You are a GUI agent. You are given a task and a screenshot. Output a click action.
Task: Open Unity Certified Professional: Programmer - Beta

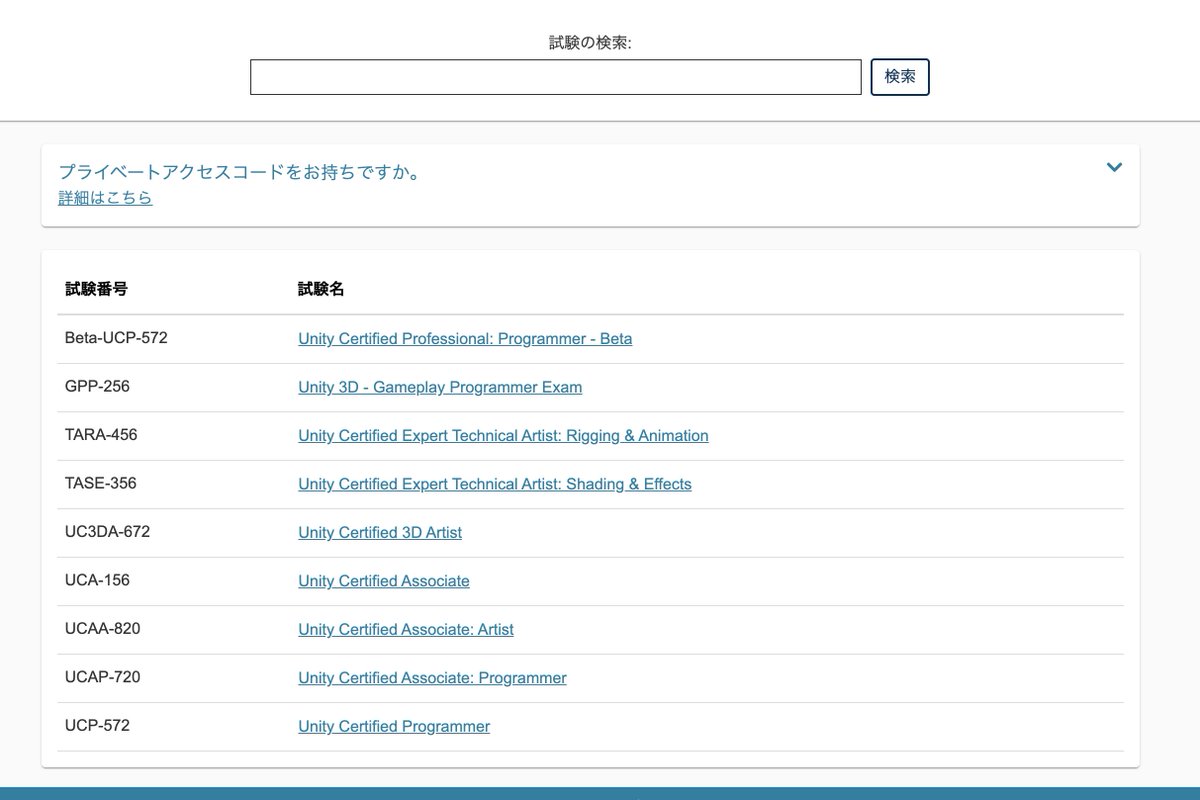pos(465,339)
